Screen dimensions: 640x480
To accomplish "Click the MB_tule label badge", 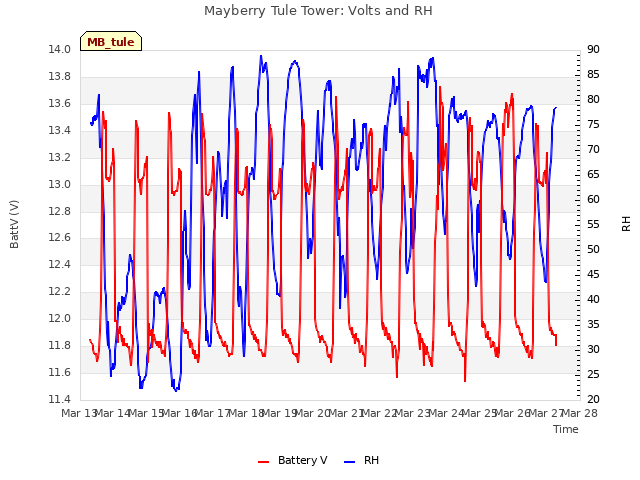I will (x=111, y=41).
